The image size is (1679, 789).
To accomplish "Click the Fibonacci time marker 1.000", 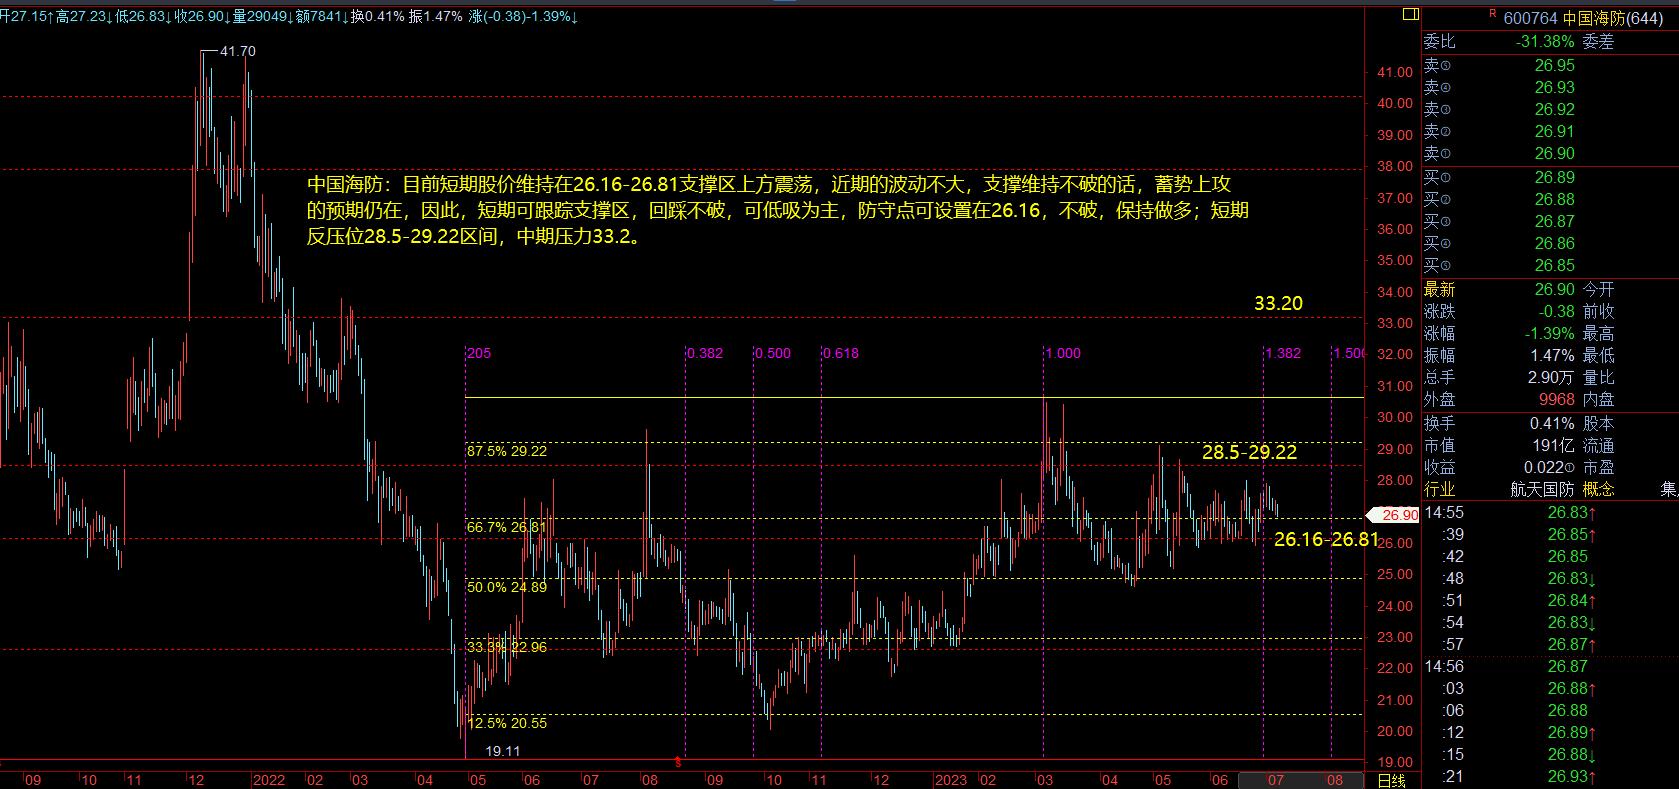I will (x=1063, y=353).
